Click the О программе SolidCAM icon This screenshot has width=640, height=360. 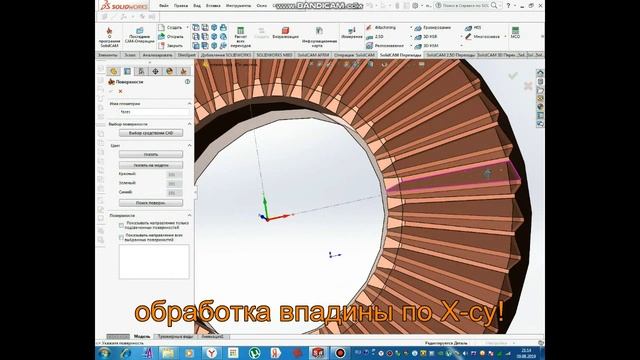(x=109, y=31)
